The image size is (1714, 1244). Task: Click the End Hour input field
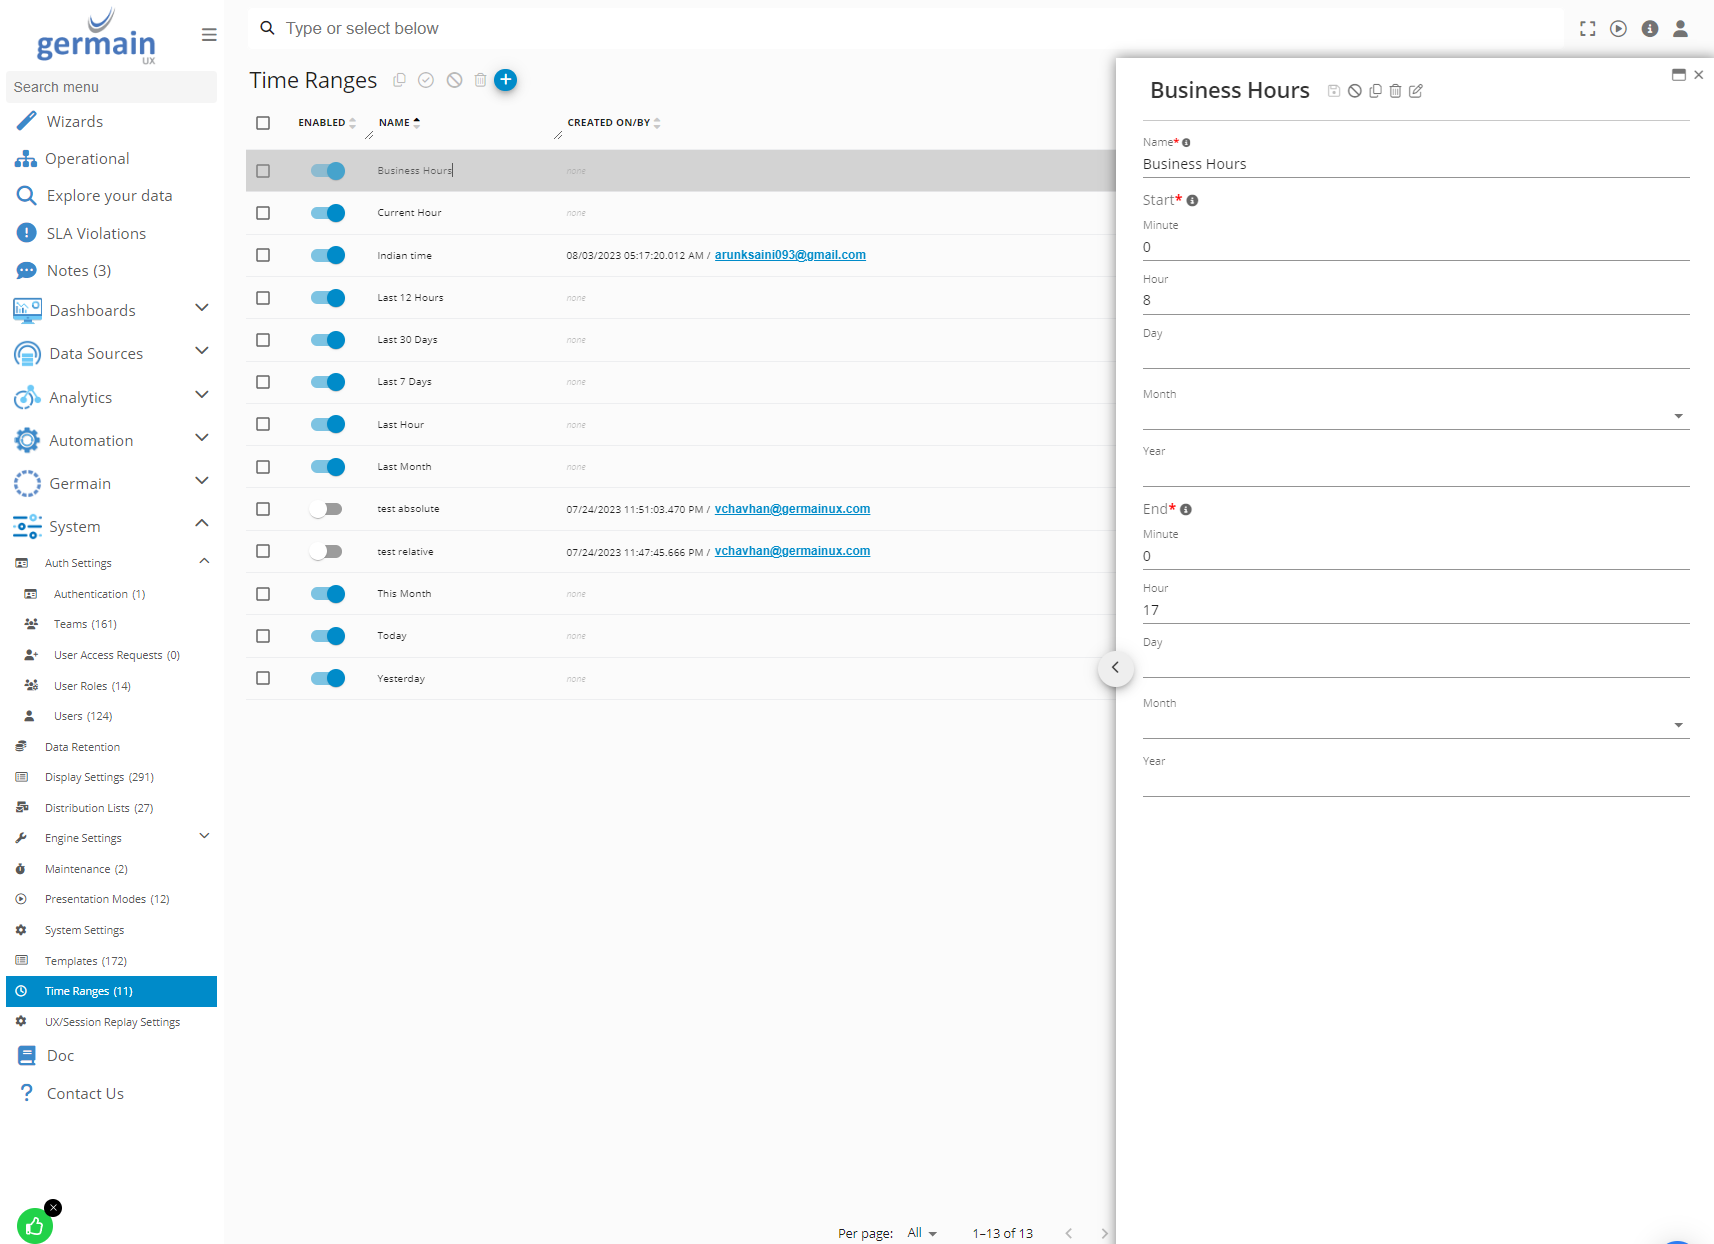[x=1415, y=610]
